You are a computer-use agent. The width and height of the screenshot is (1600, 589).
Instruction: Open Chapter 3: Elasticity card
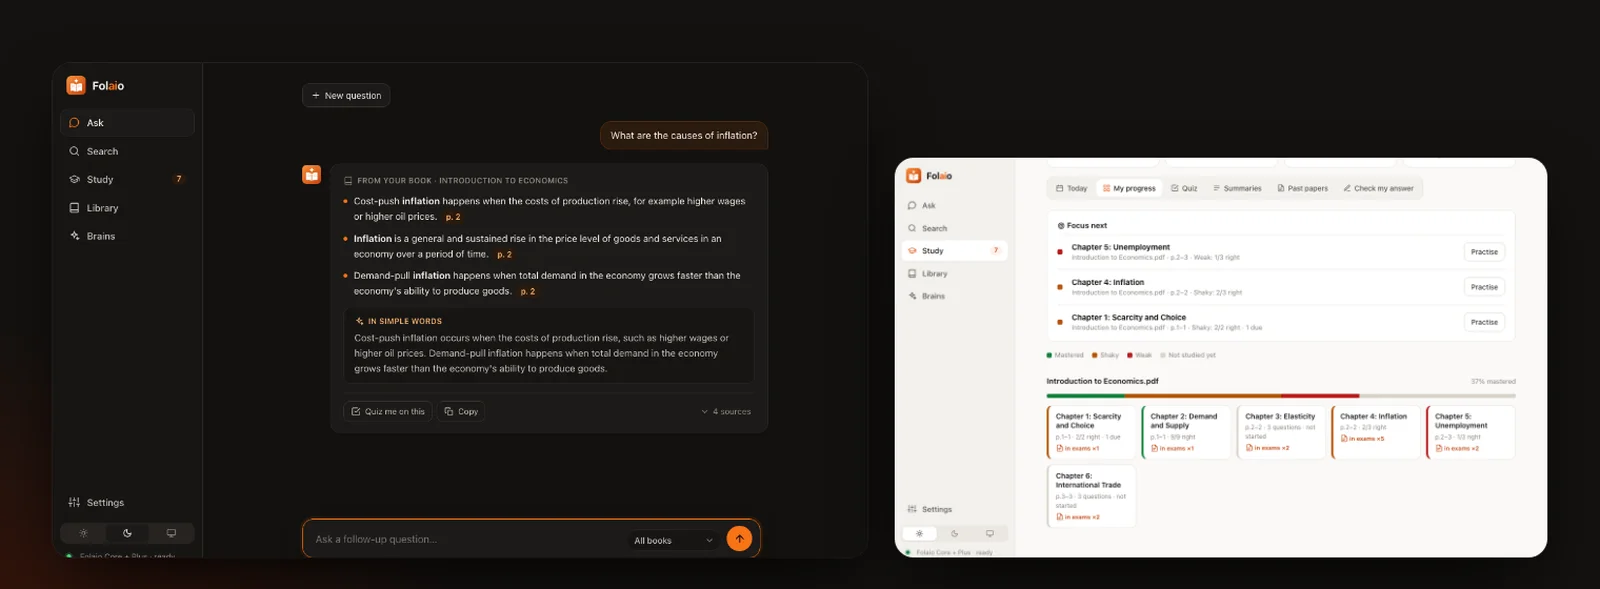1281,432
